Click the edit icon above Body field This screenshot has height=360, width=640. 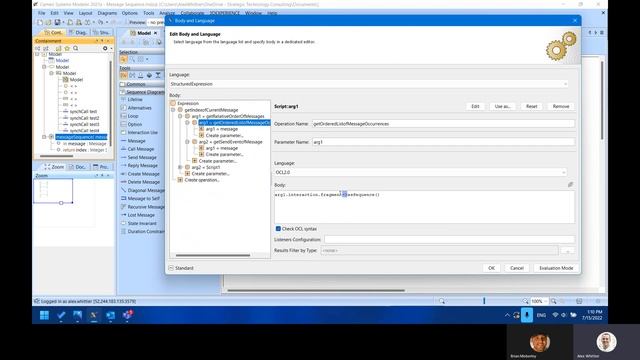[570, 184]
